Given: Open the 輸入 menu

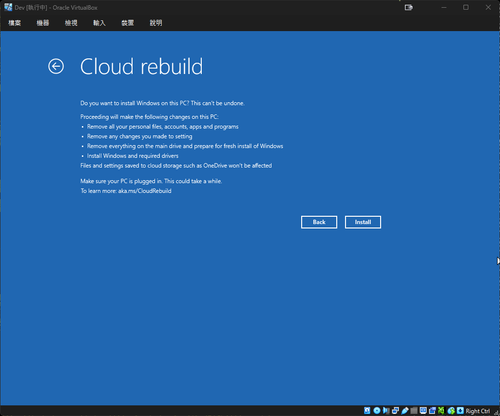Looking at the screenshot, I should coord(99,23).
